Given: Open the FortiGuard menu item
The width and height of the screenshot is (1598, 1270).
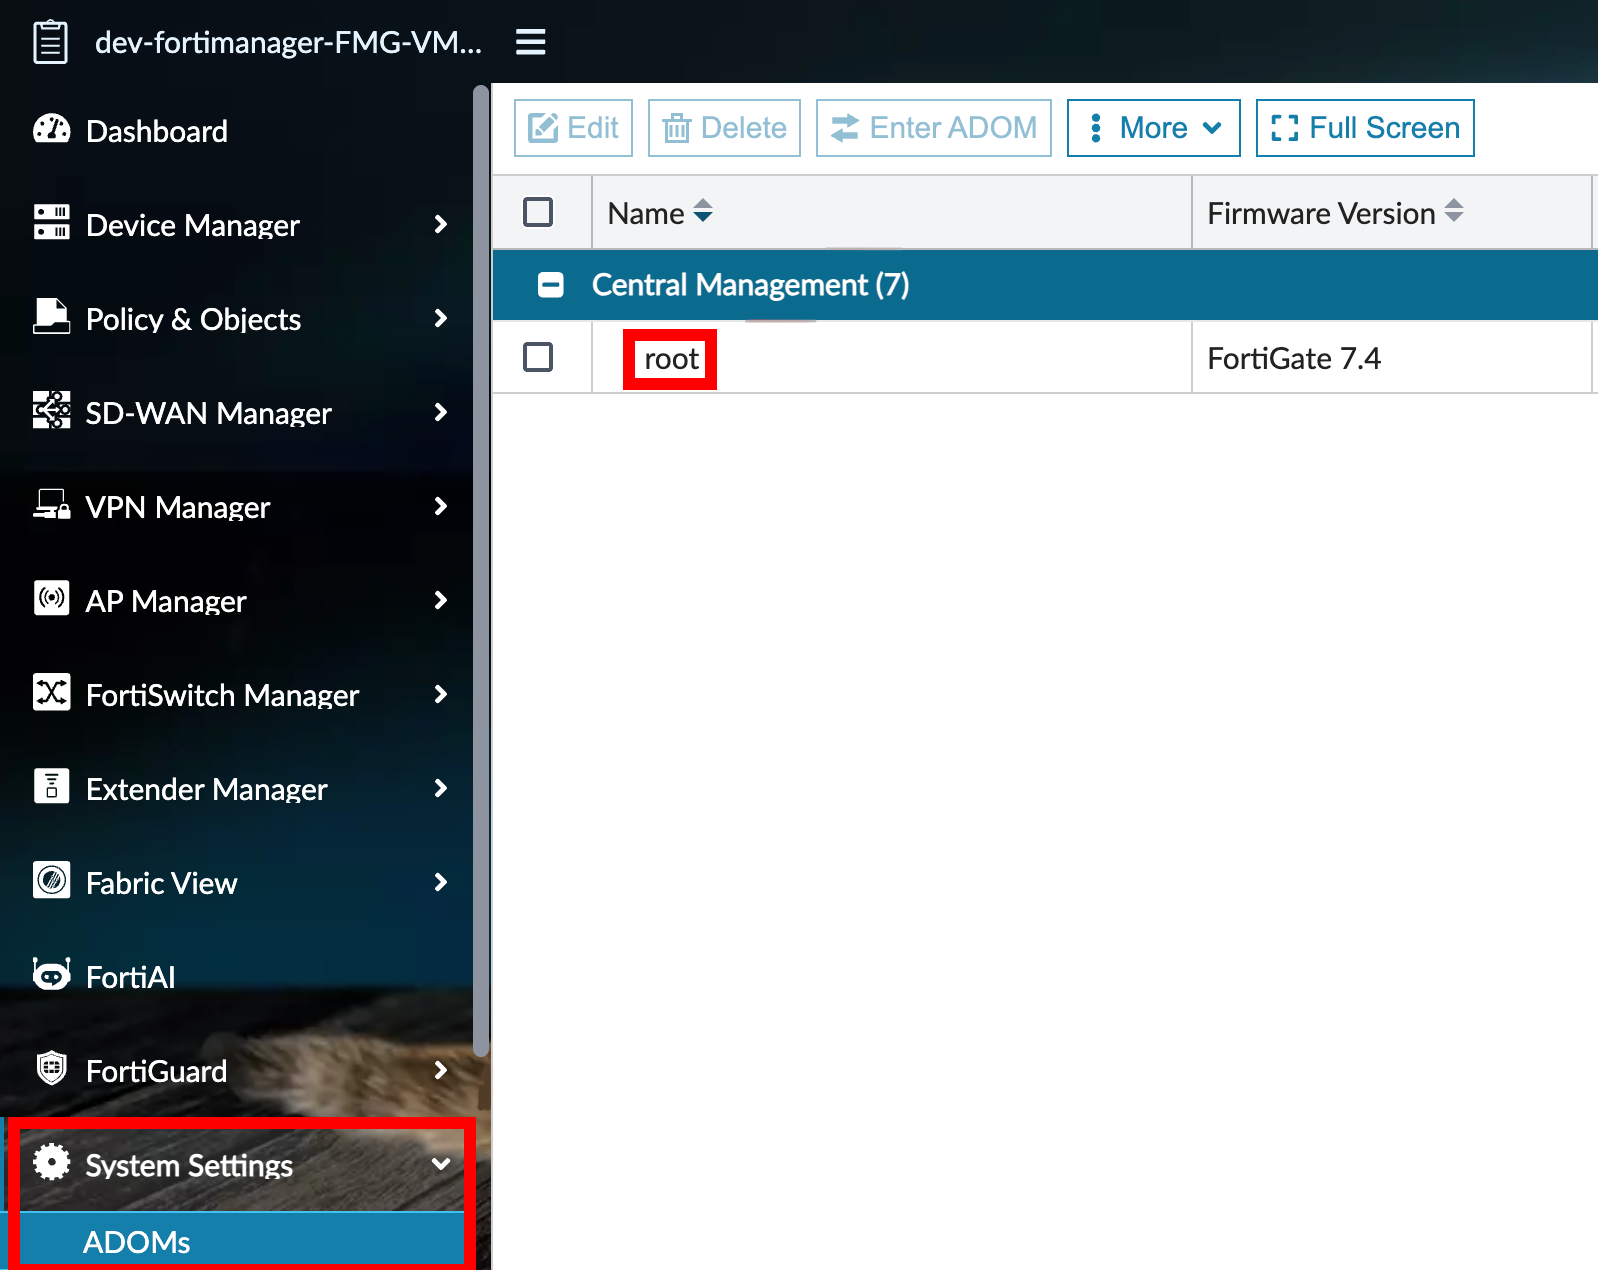Looking at the screenshot, I should coord(157,1071).
